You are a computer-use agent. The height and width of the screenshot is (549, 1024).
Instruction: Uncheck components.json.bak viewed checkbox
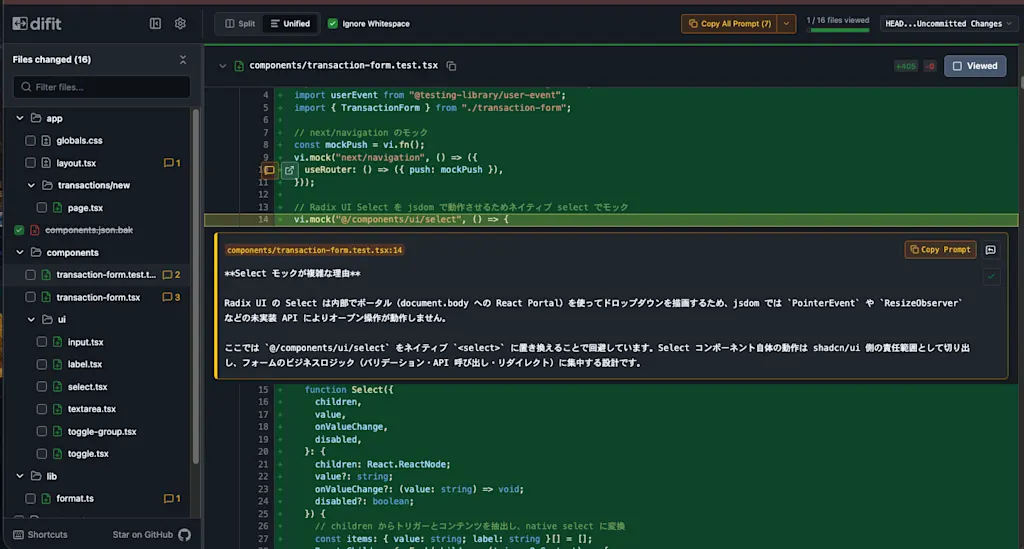tap(19, 230)
